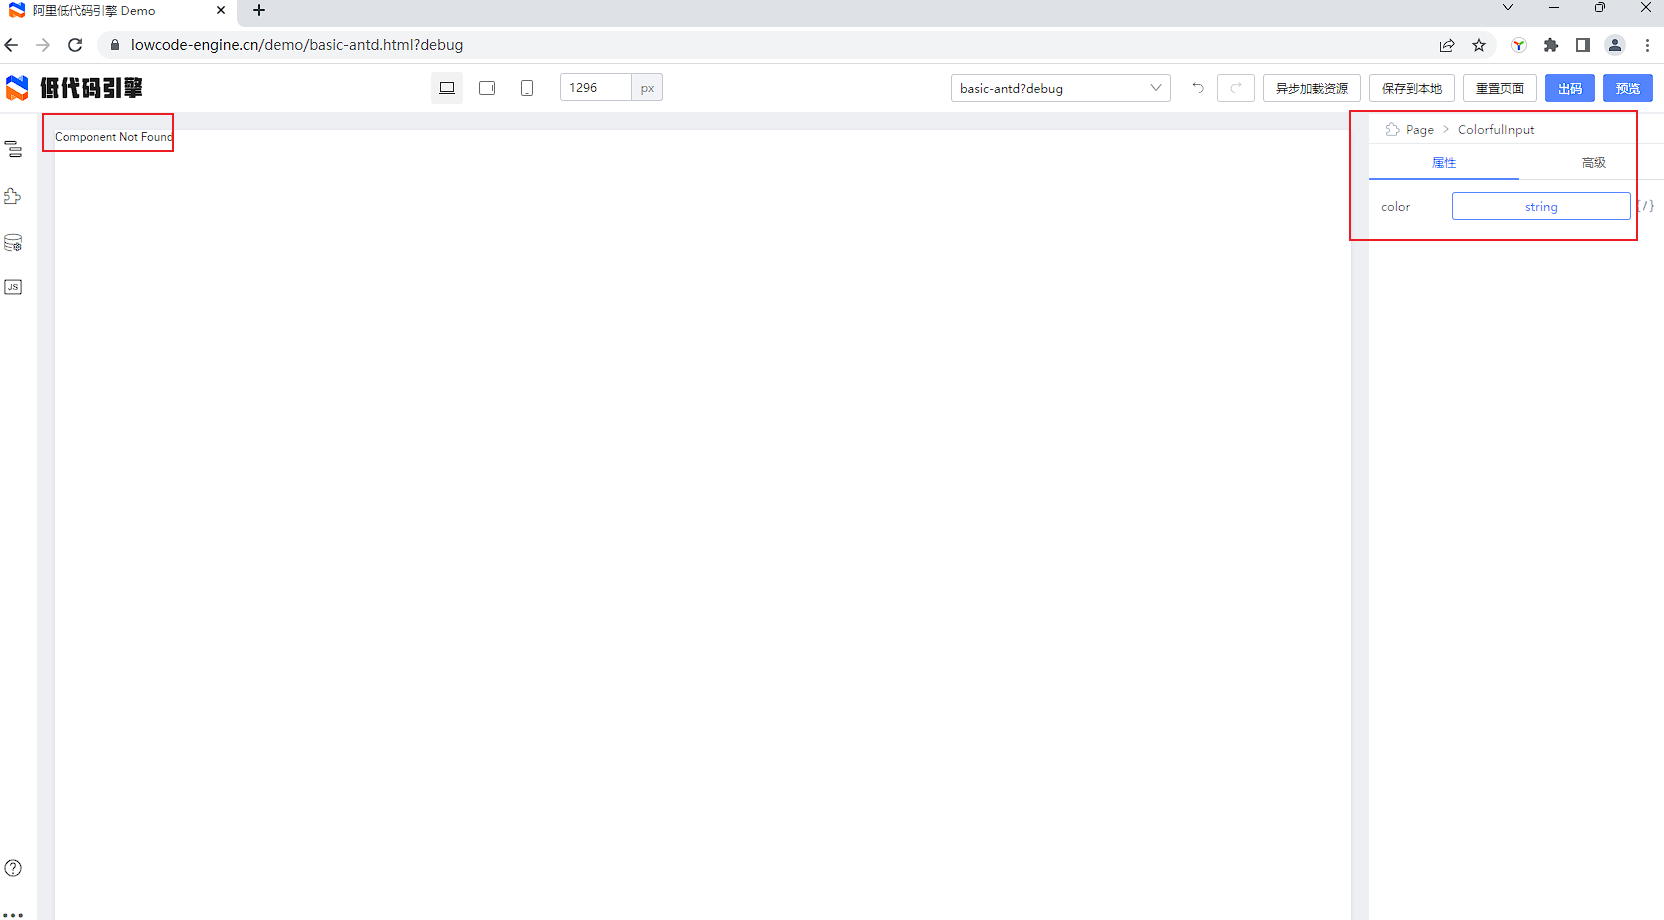The width and height of the screenshot is (1664, 920).
Task: Click the 异步加载资源 button
Action: point(1311,88)
